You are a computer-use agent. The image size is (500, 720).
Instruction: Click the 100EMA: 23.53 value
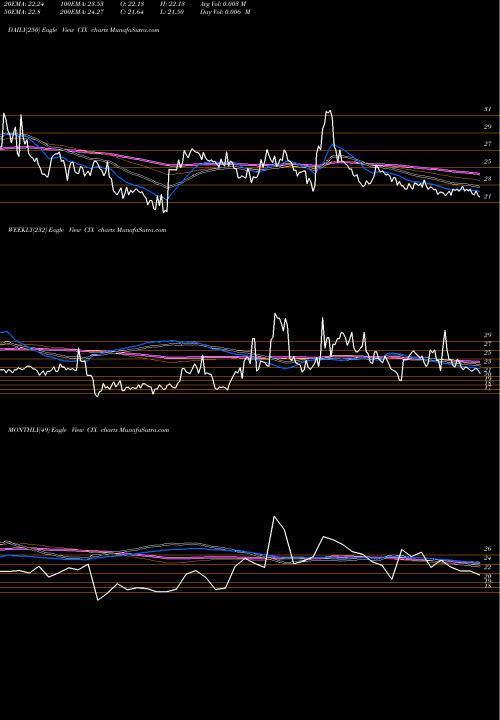tap(83, 4)
